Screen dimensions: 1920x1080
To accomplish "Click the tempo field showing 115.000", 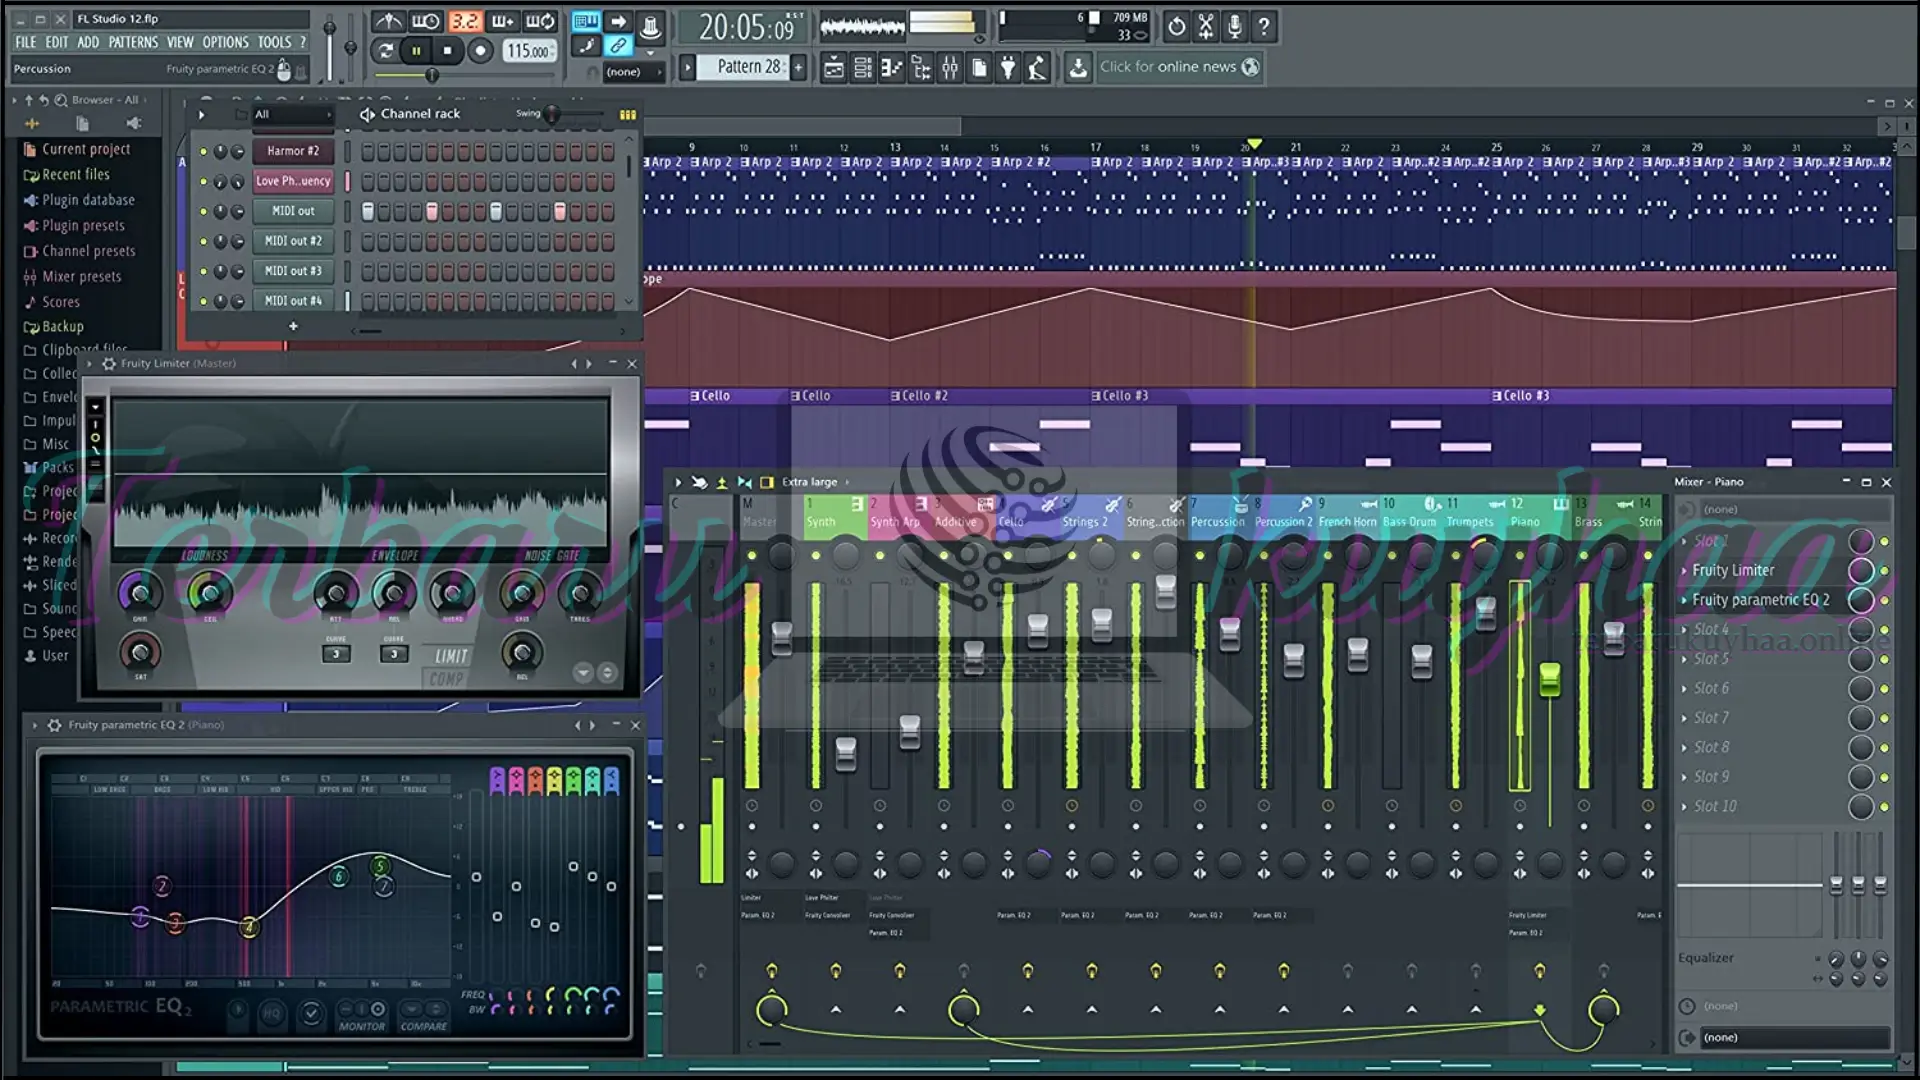I will 528,50.
